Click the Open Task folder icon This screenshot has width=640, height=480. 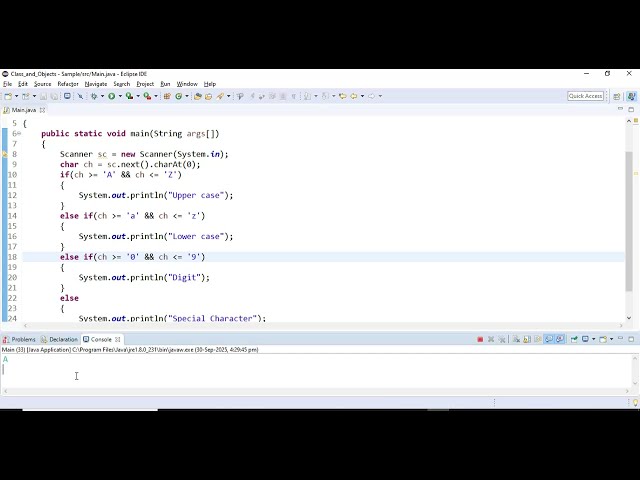tap(209, 96)
